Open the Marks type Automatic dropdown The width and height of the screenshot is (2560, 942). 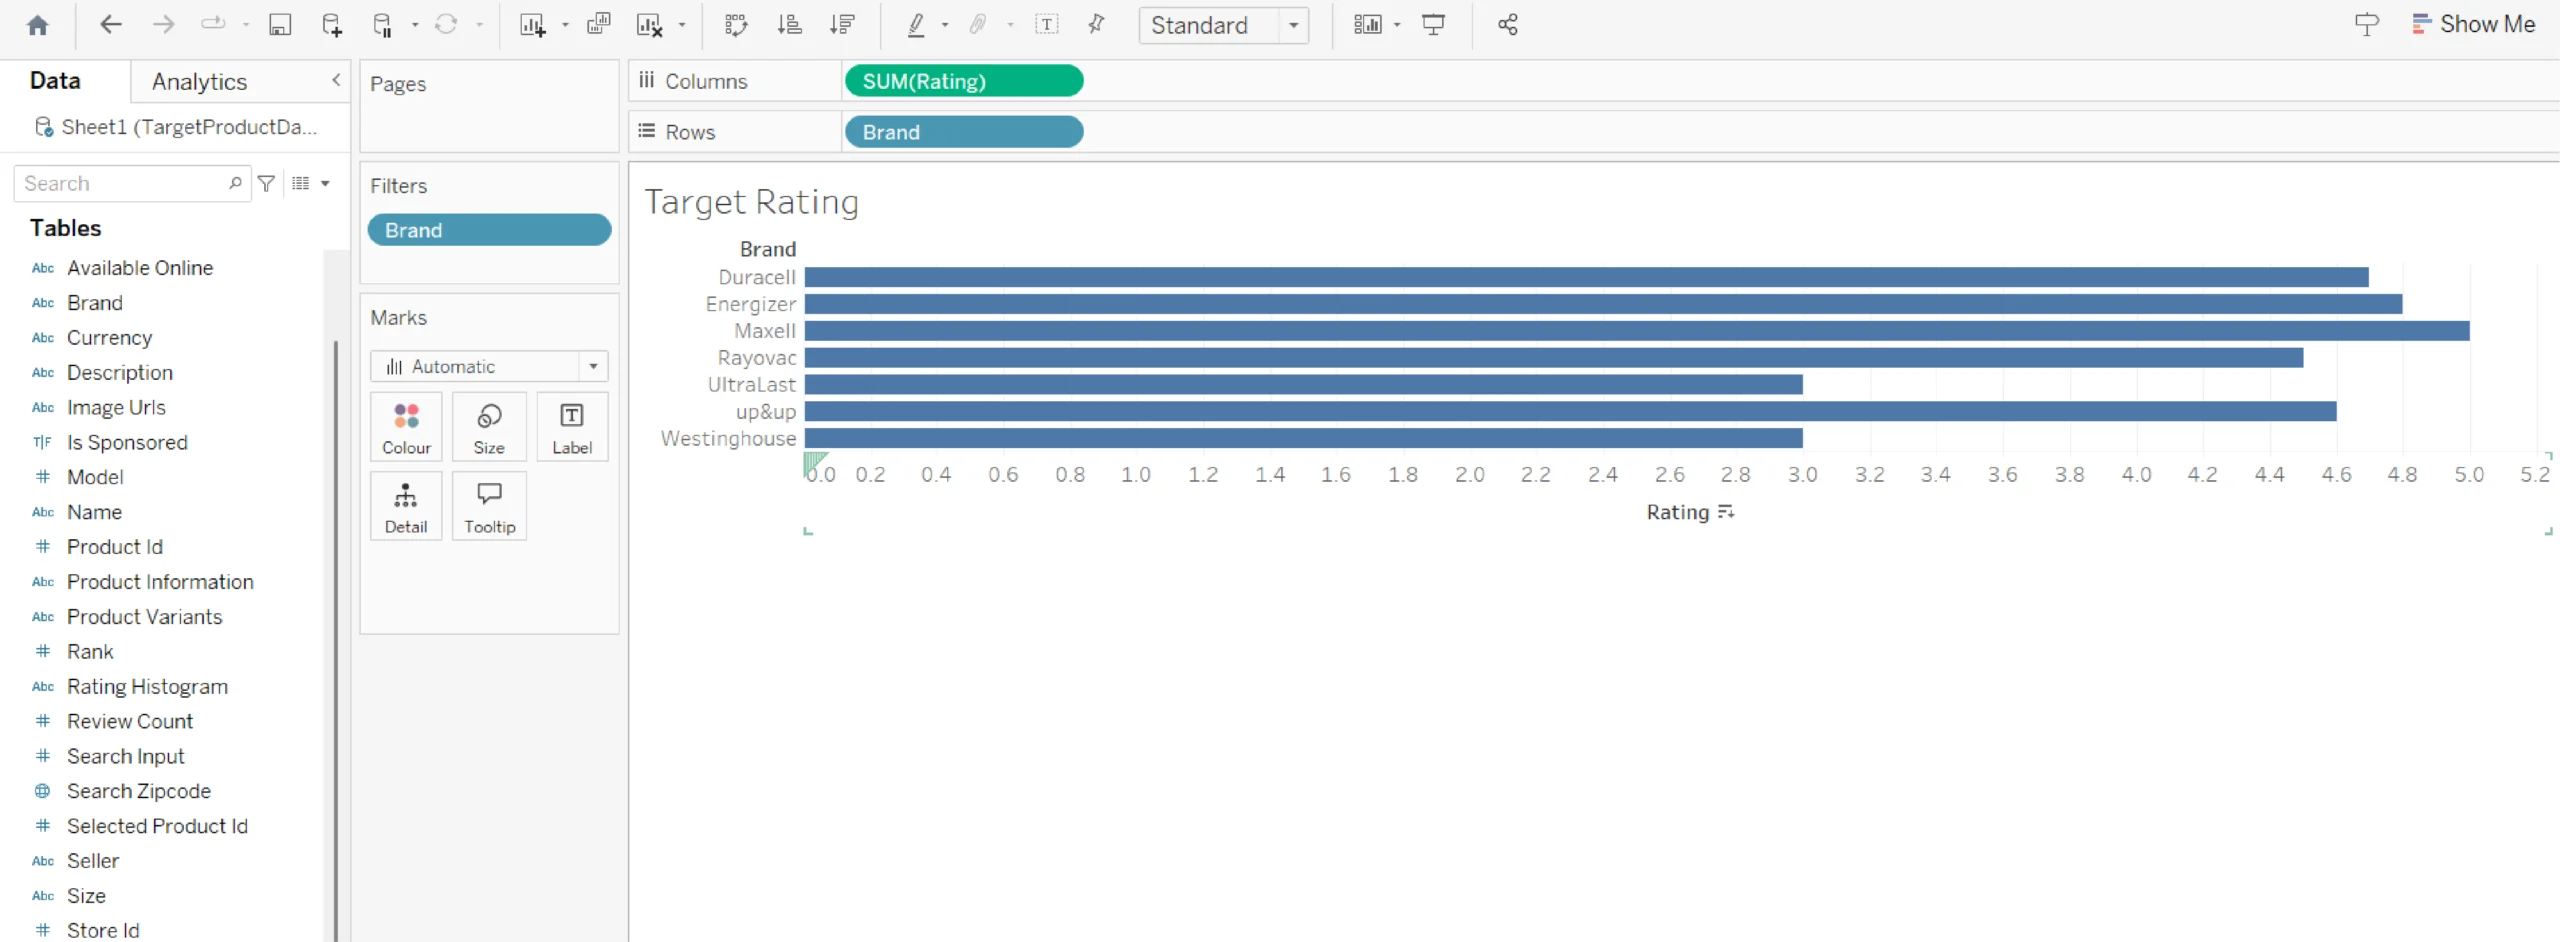[489, 366]
